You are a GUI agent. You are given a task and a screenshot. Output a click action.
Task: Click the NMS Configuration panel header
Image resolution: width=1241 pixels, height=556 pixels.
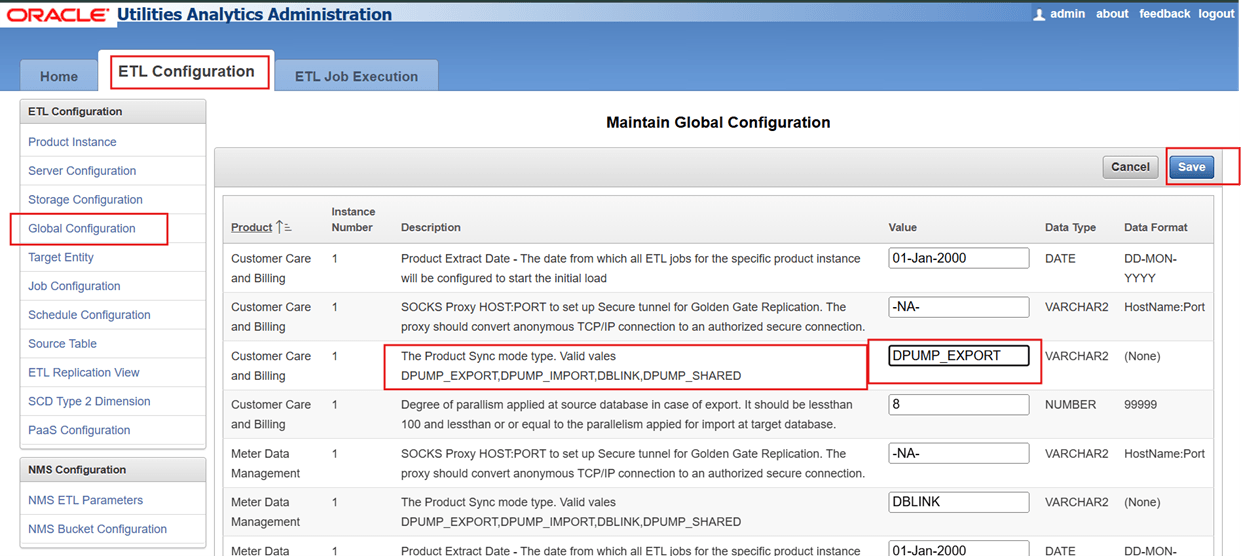[112, 470]
